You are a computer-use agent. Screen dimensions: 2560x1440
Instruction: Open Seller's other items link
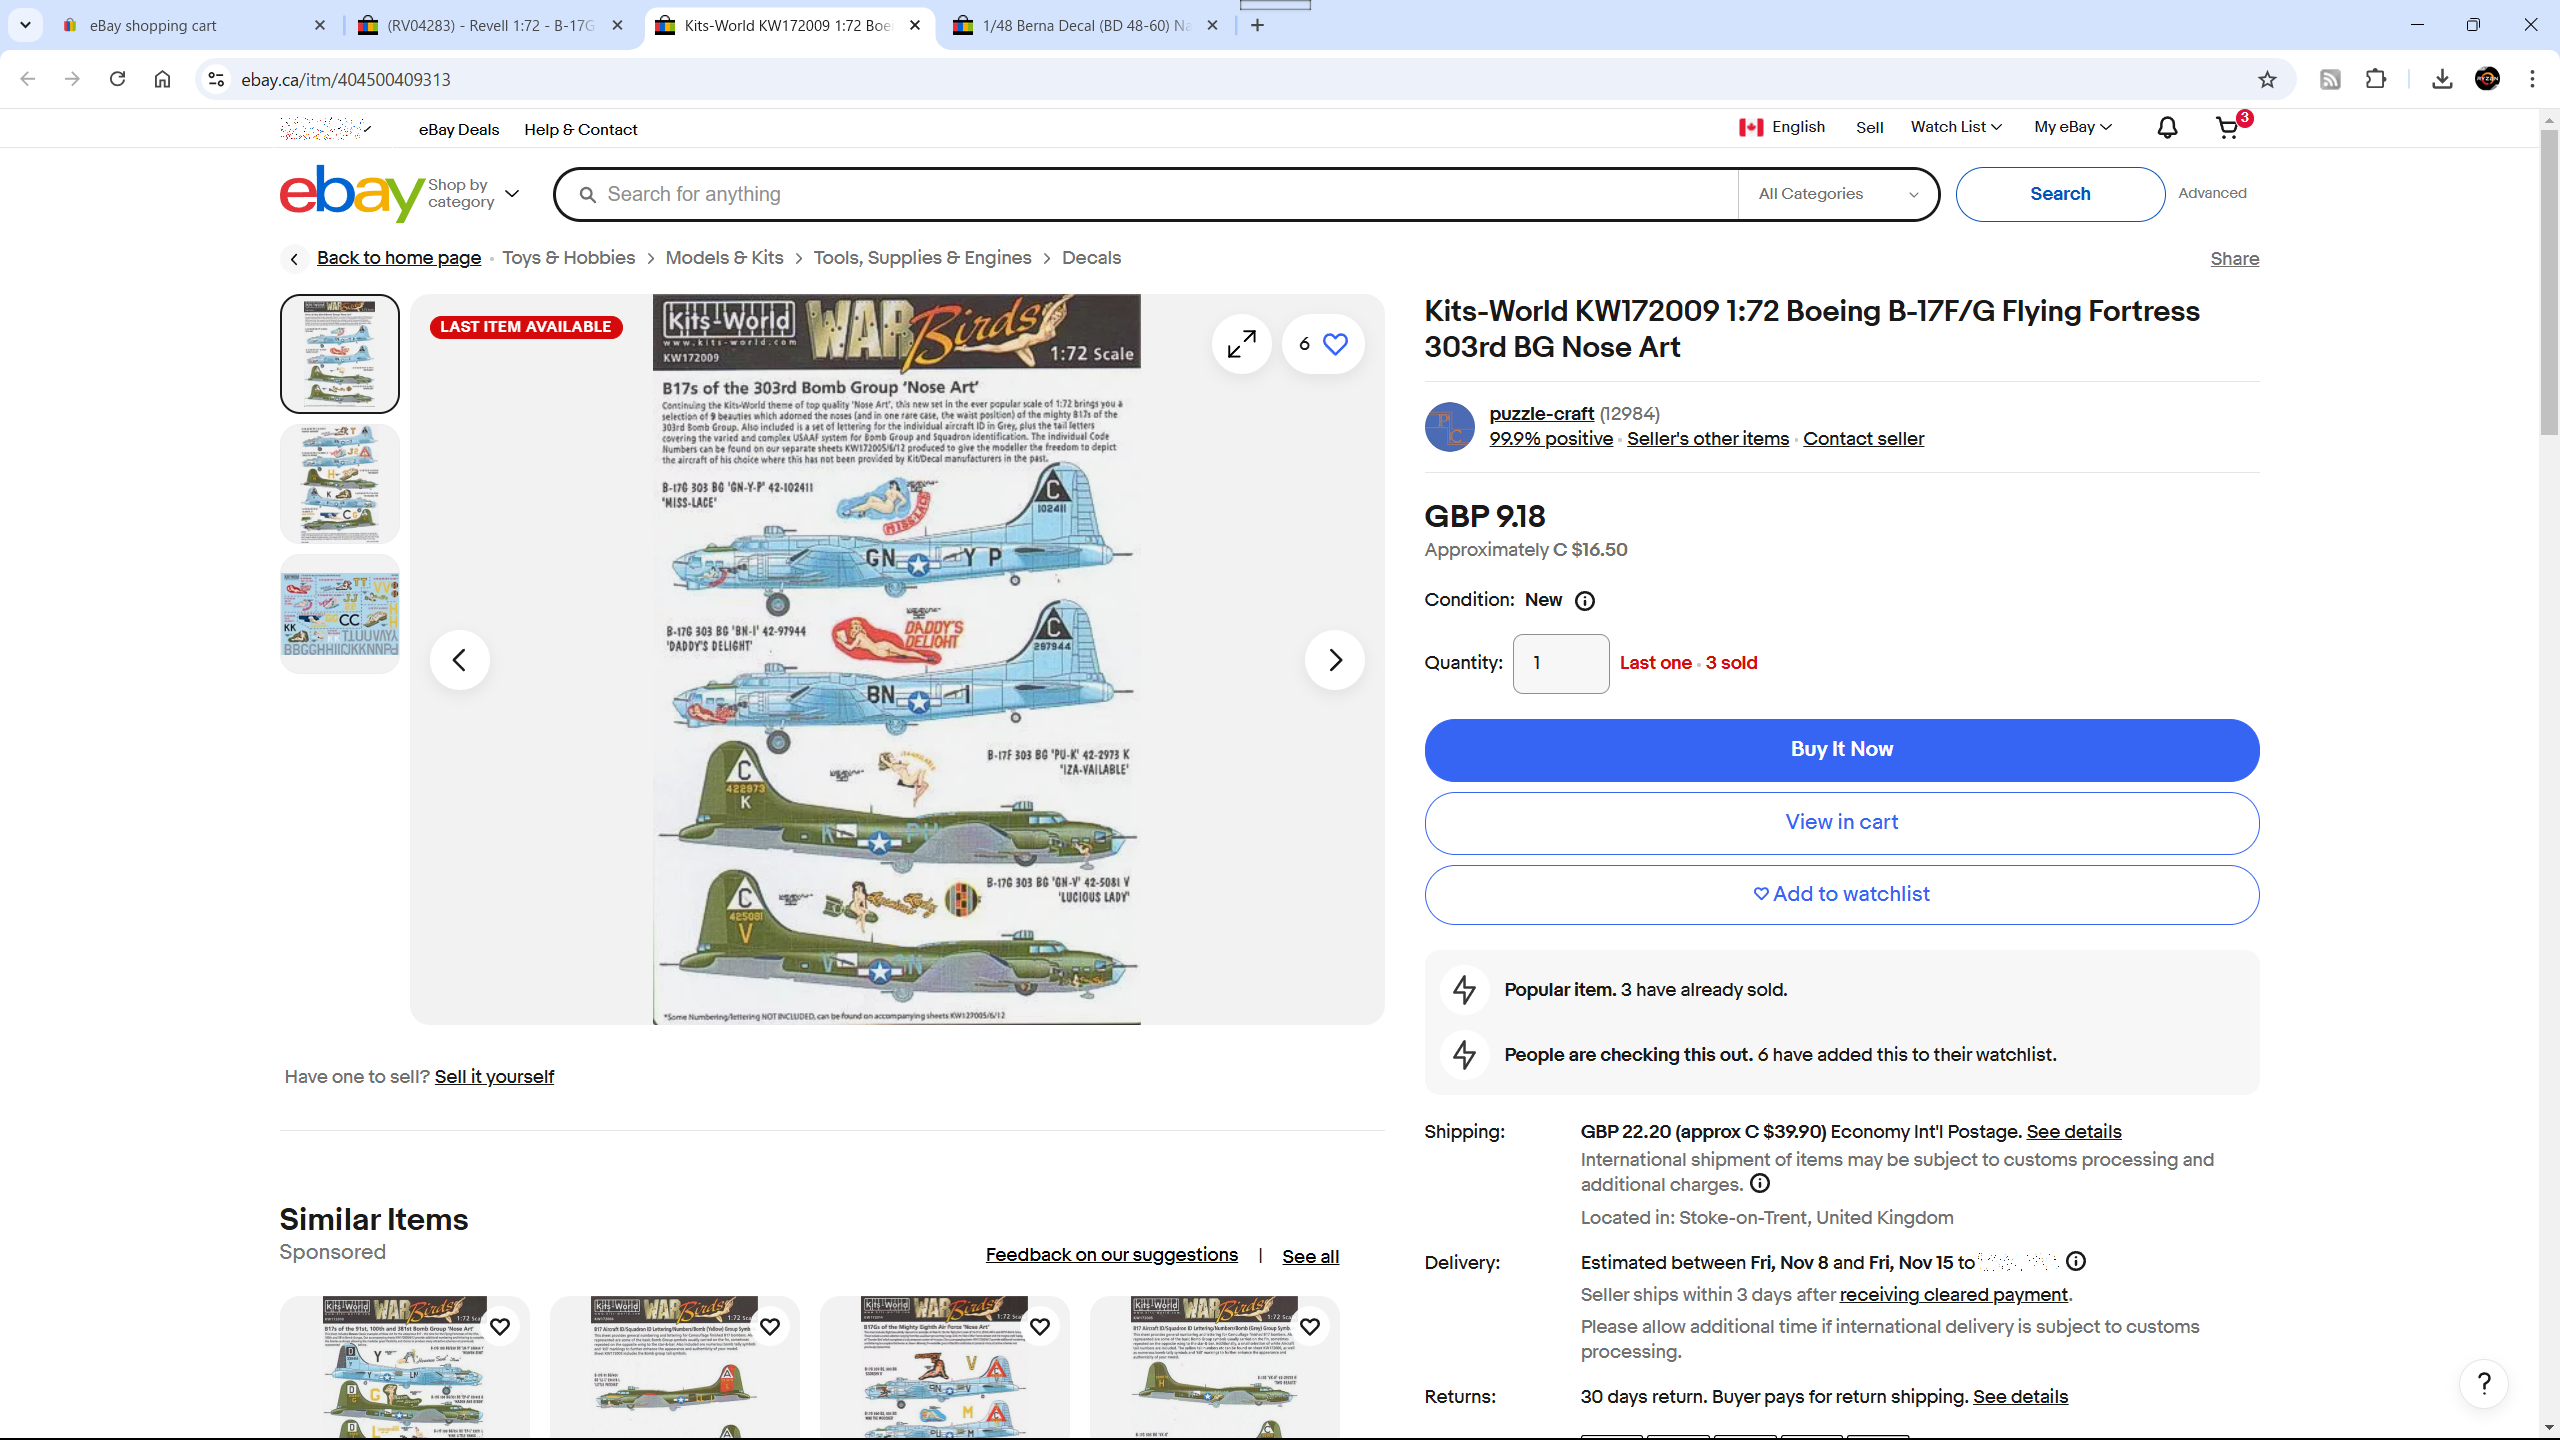tap(1707, 439)
